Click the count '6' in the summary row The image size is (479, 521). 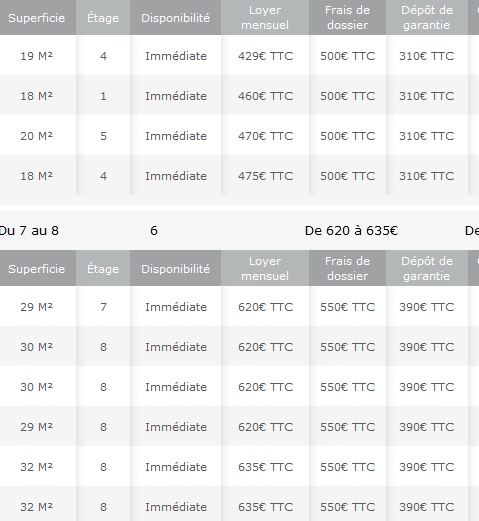[154, 231]
